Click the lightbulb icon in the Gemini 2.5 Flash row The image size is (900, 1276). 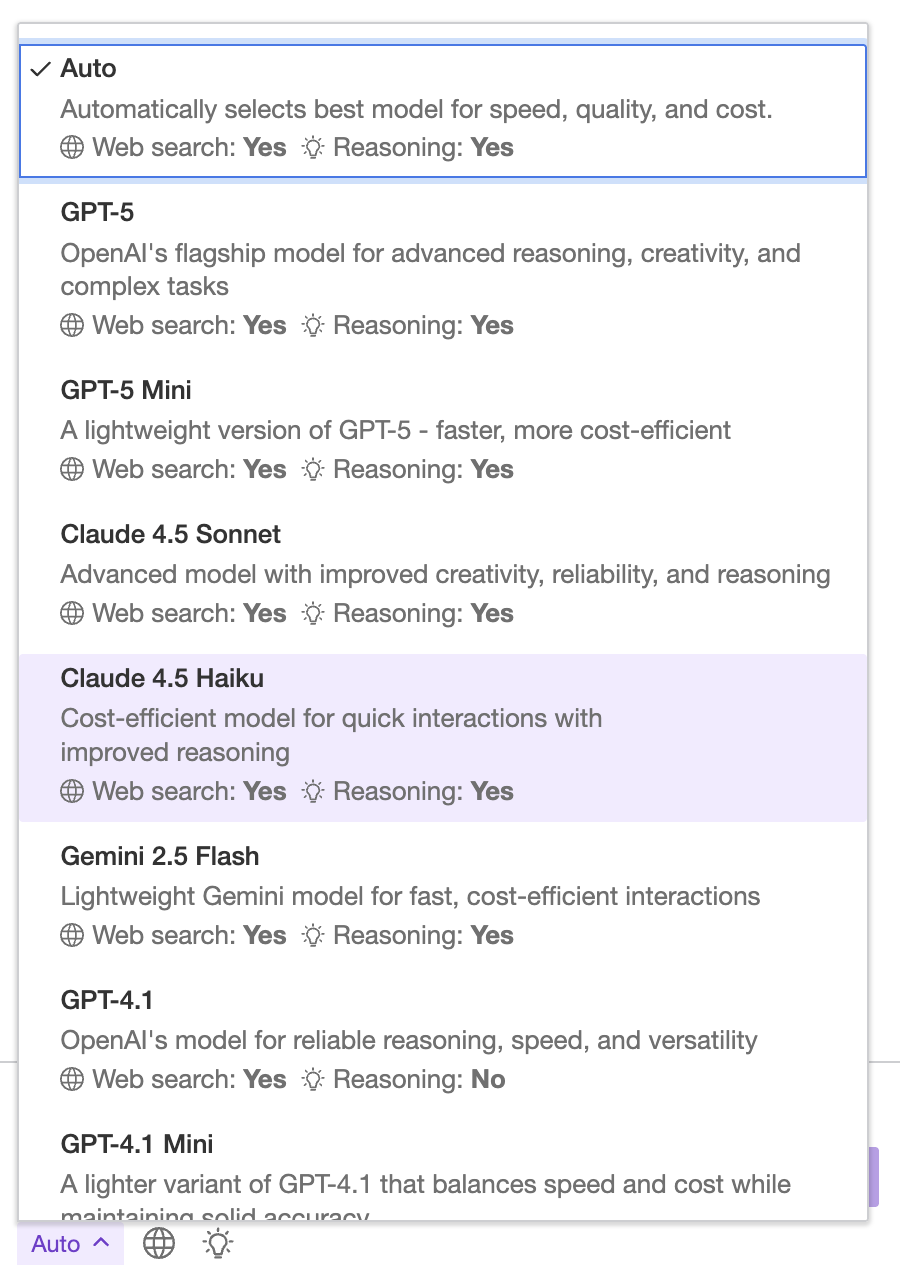click(x=312, y=935)
